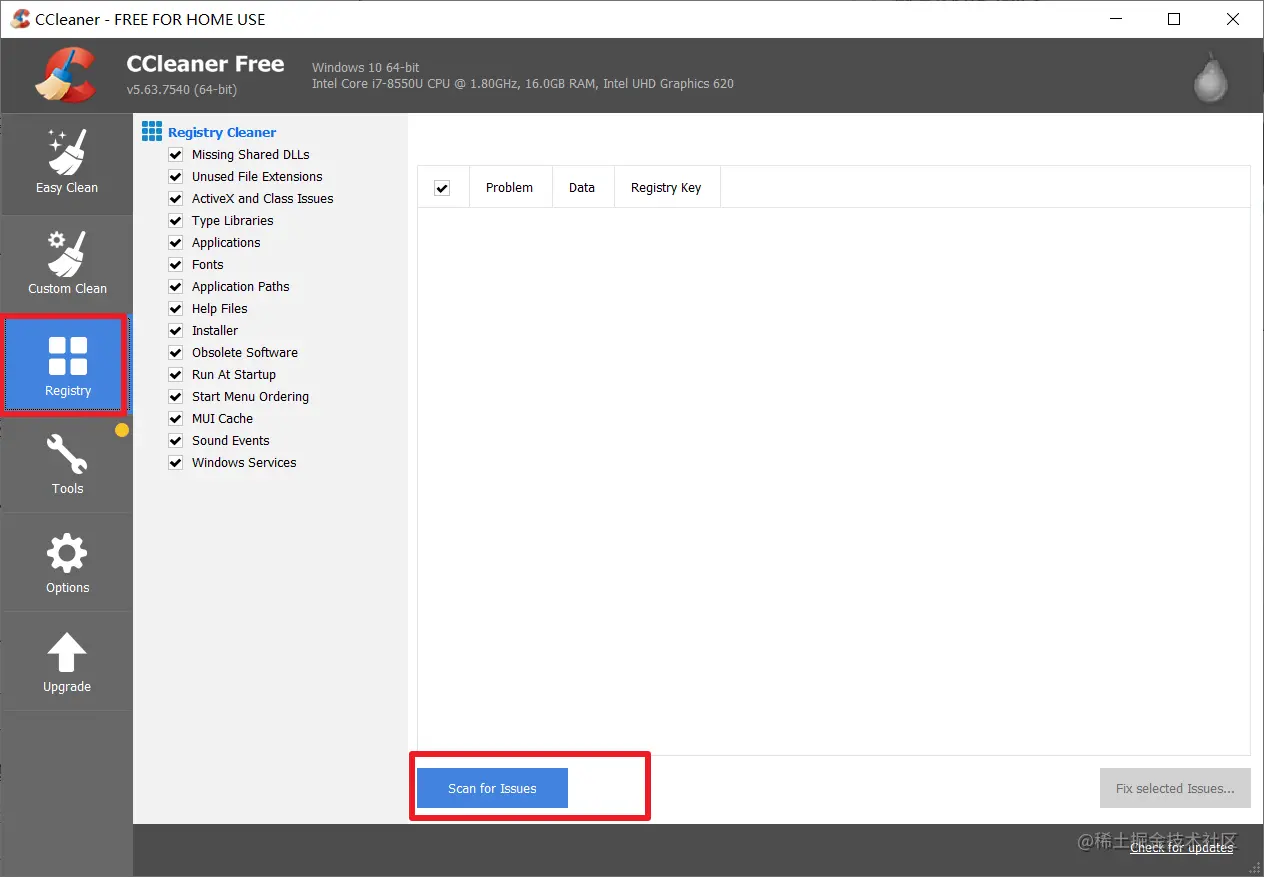Click the CCleaner Free title text
Image resolution: width=1264 pixels, height=877 pixels.
click(205, 64)
